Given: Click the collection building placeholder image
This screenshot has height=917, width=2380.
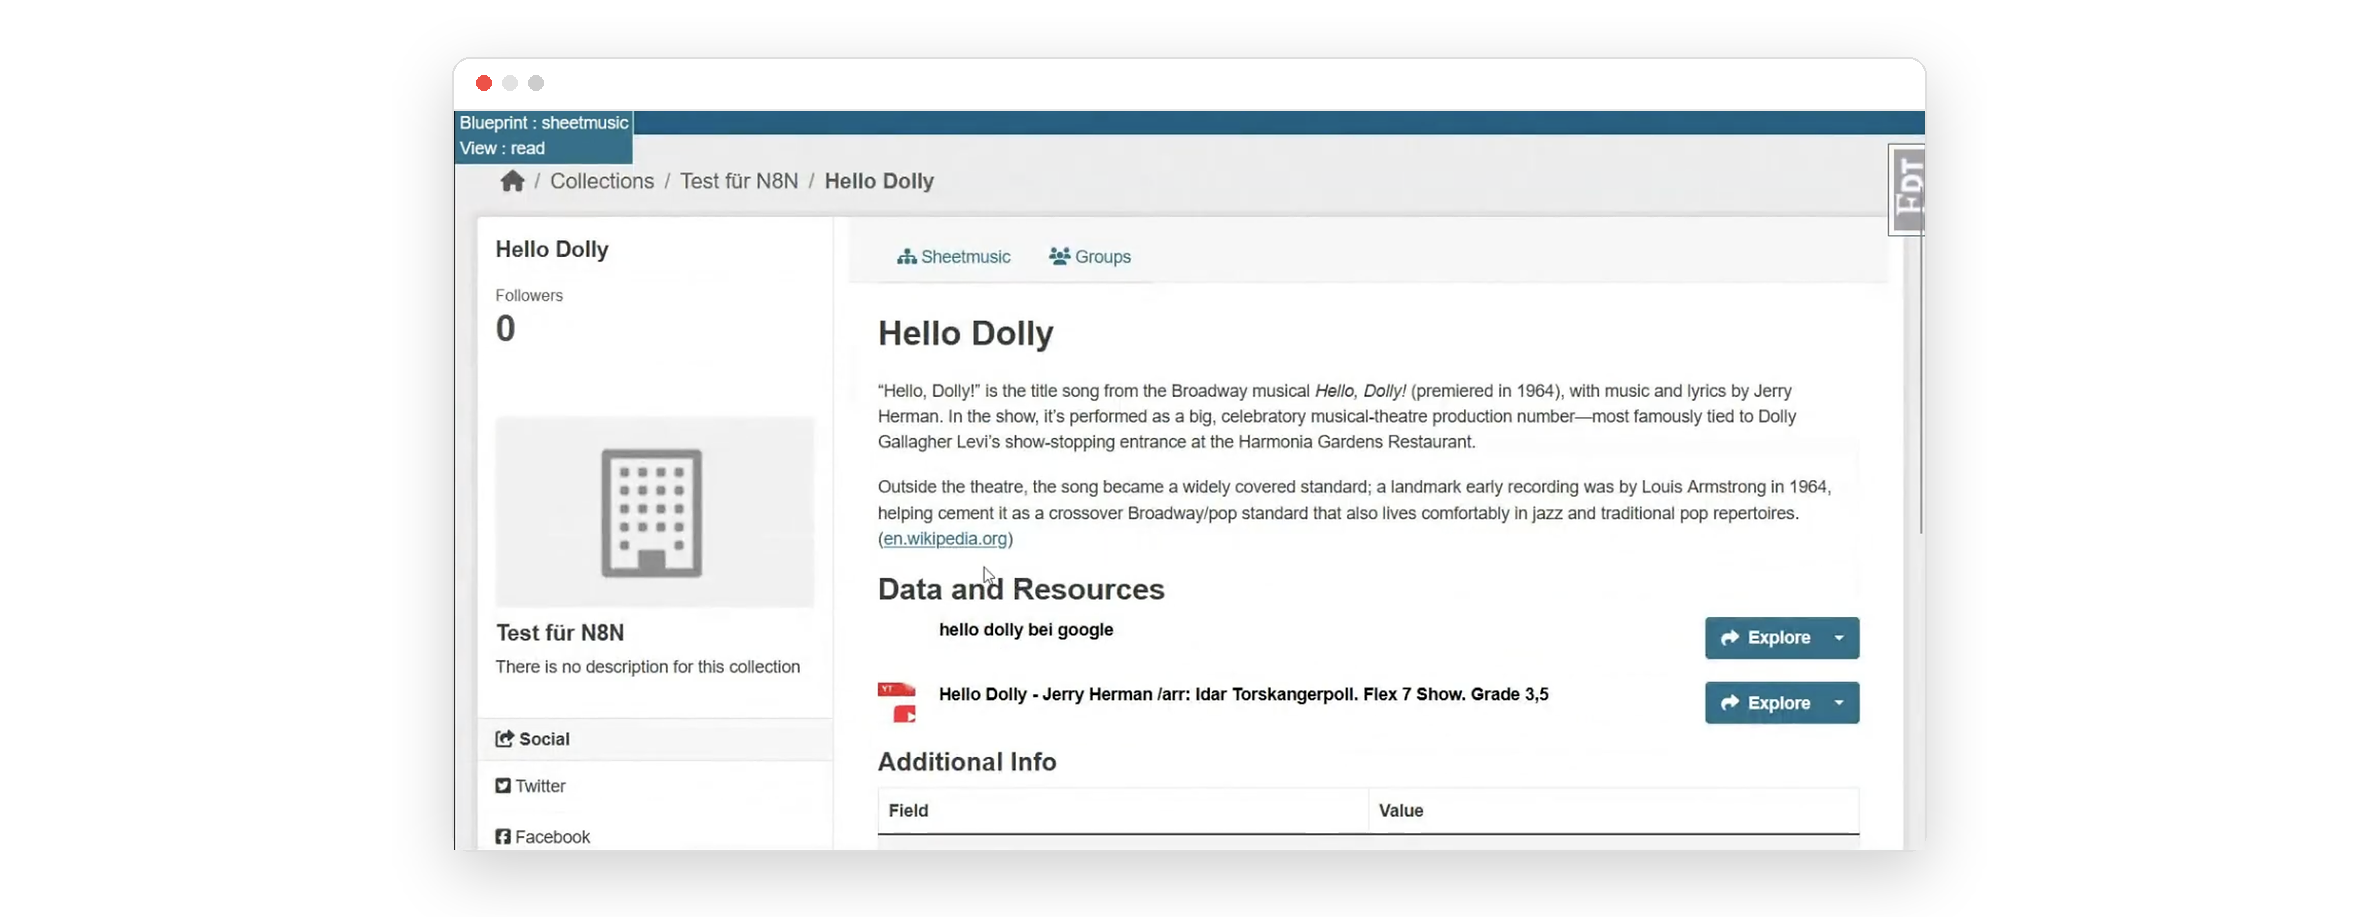Looking at the screenshot, I should point(654,512).
